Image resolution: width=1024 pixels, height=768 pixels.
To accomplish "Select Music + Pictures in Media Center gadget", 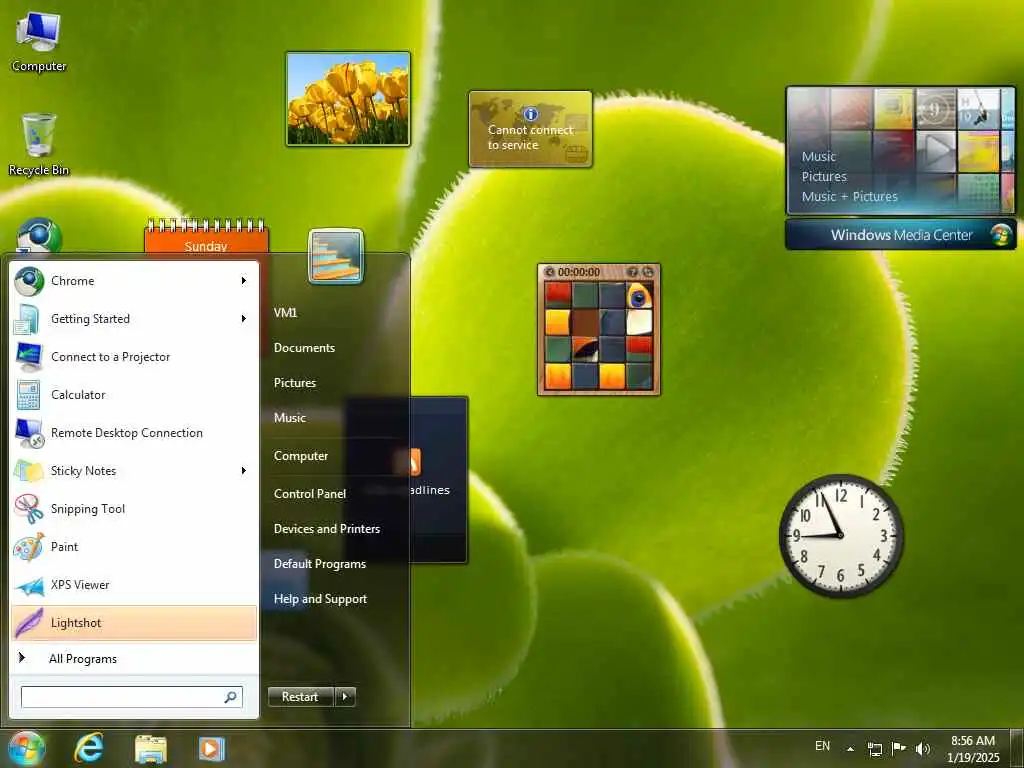I will click(x=850, y=197).
